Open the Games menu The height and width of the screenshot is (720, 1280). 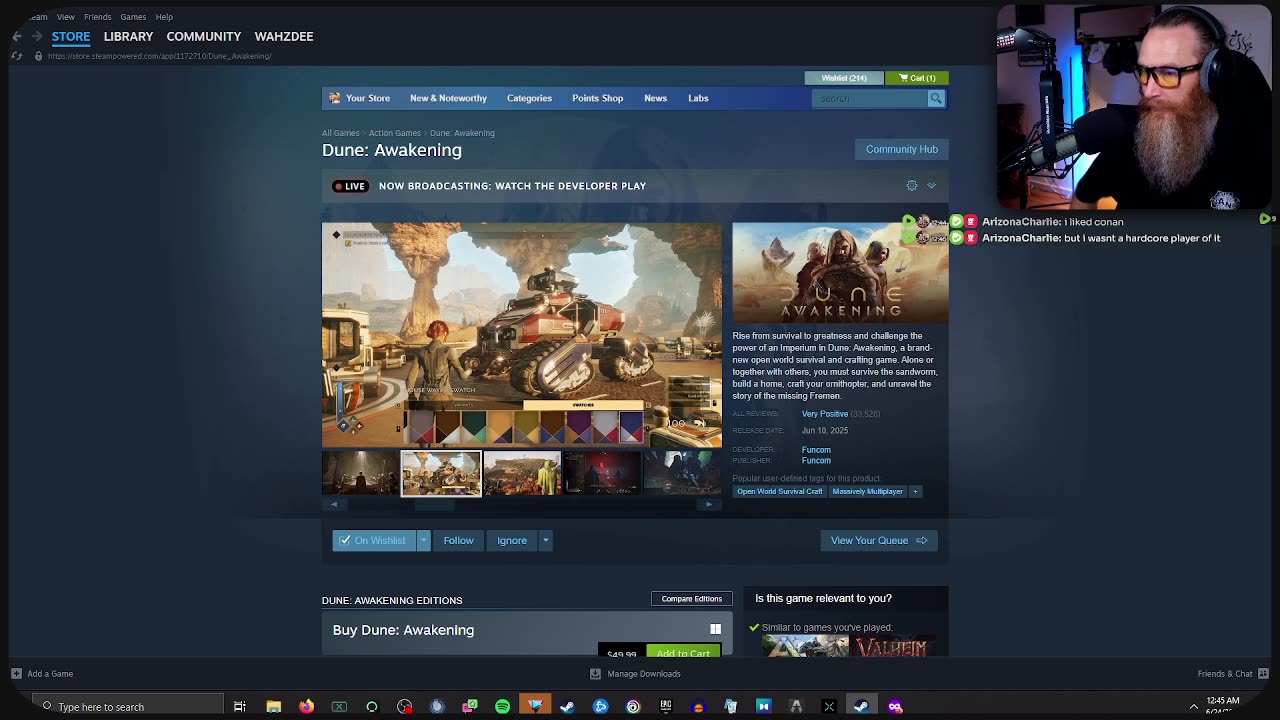click(133, 17)
